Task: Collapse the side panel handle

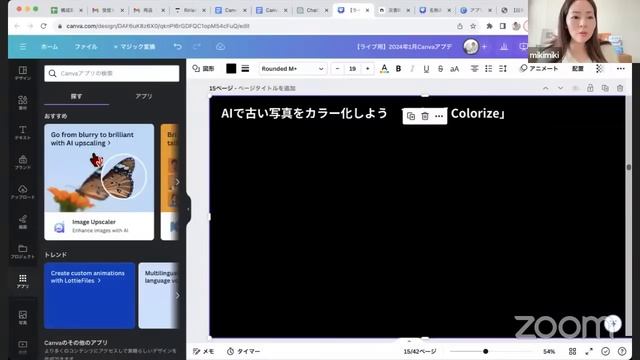Action: tap(188, 209)
